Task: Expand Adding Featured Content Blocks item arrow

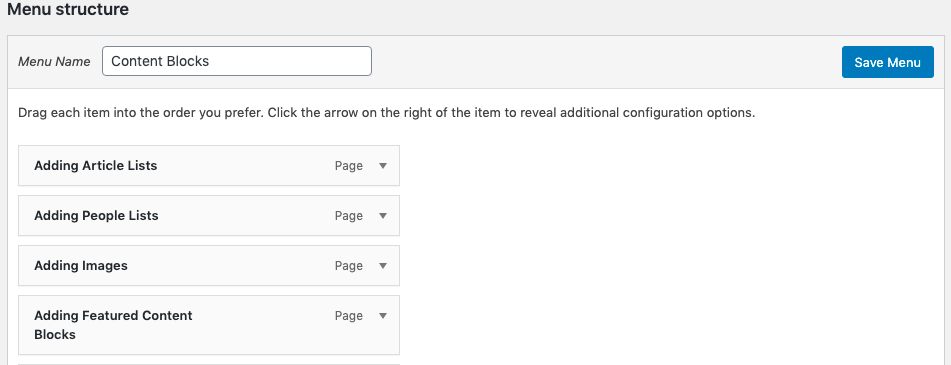Action: coord(383,315)
